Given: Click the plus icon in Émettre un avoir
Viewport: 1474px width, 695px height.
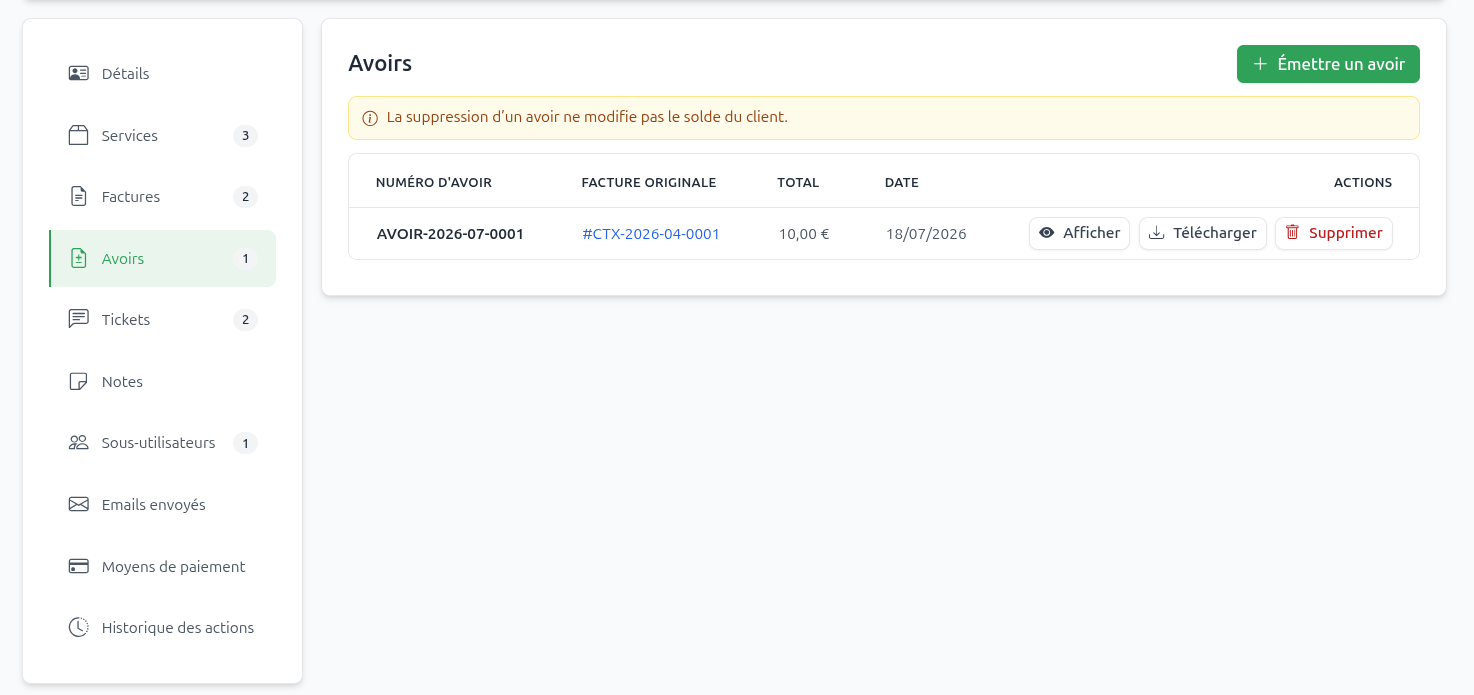Looking at the screenshot, I should (1260, 64).
